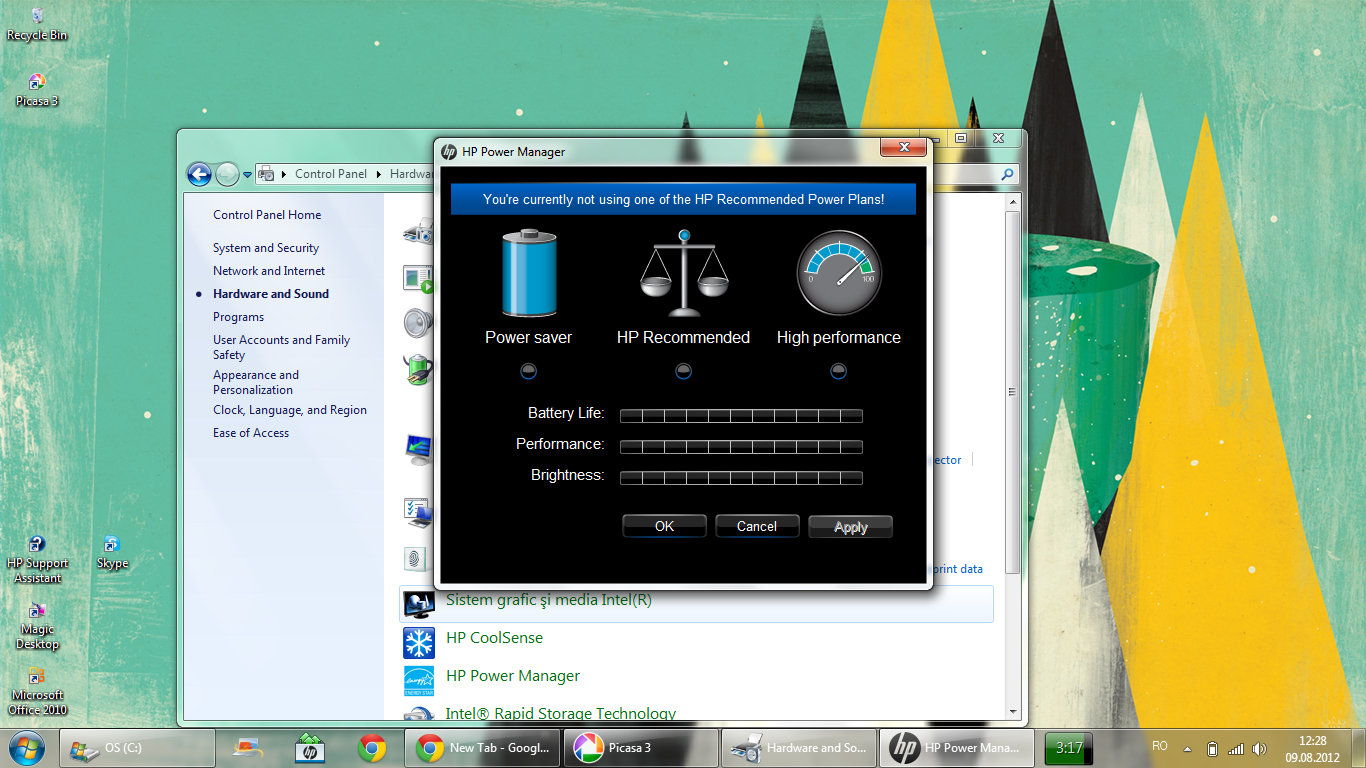Click the volume speaker tray icon
This screenshot has width=1366, height=768.
click(1259, 748)
